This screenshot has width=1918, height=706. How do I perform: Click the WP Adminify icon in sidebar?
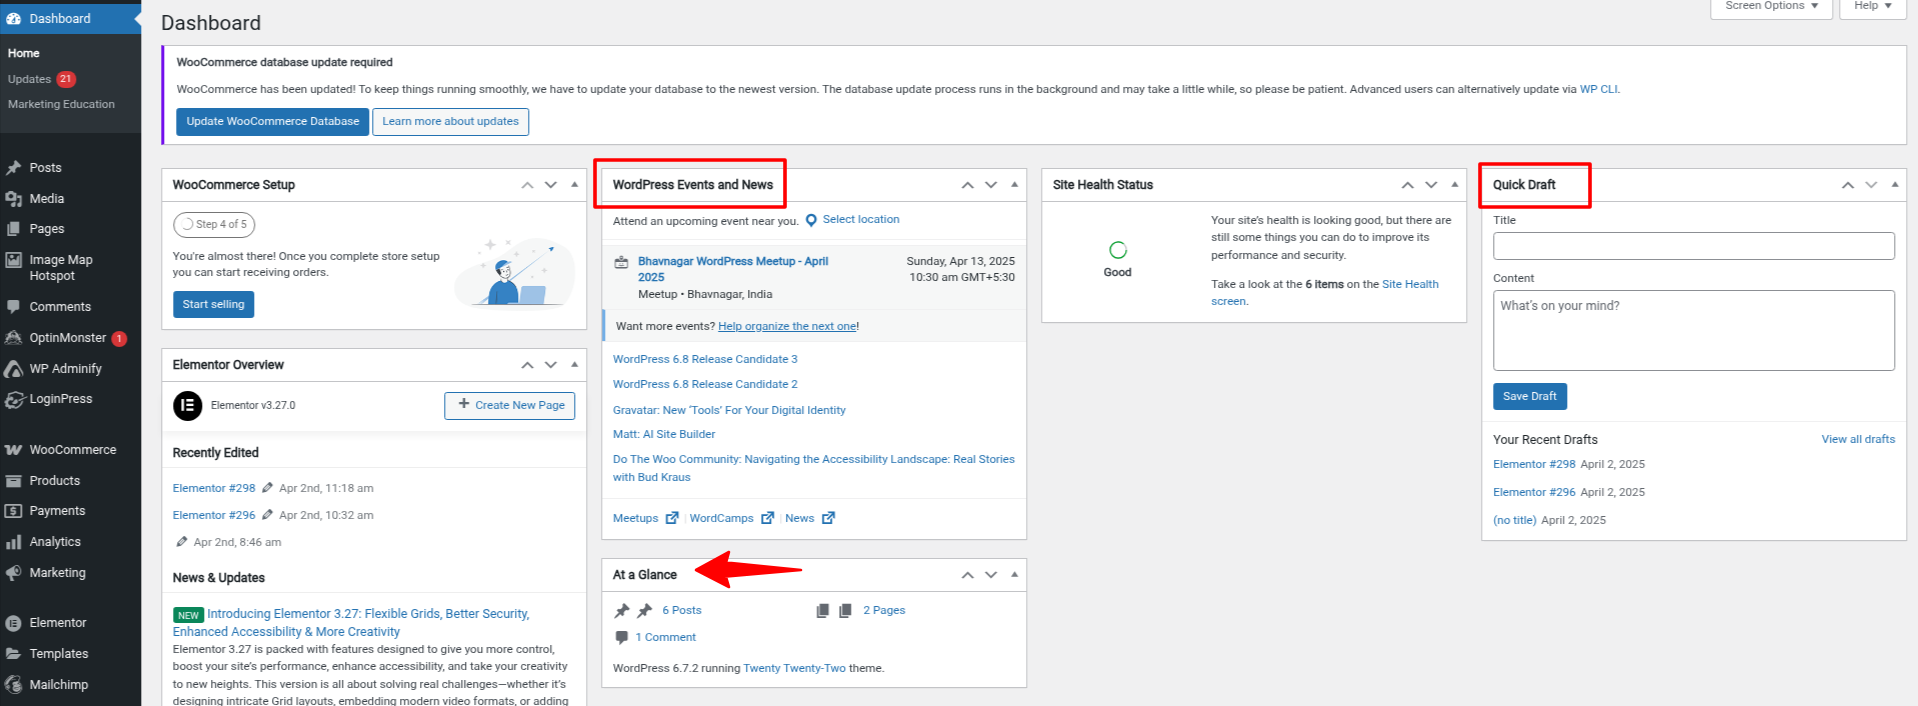pyautogui.click(x=14, y=369)
